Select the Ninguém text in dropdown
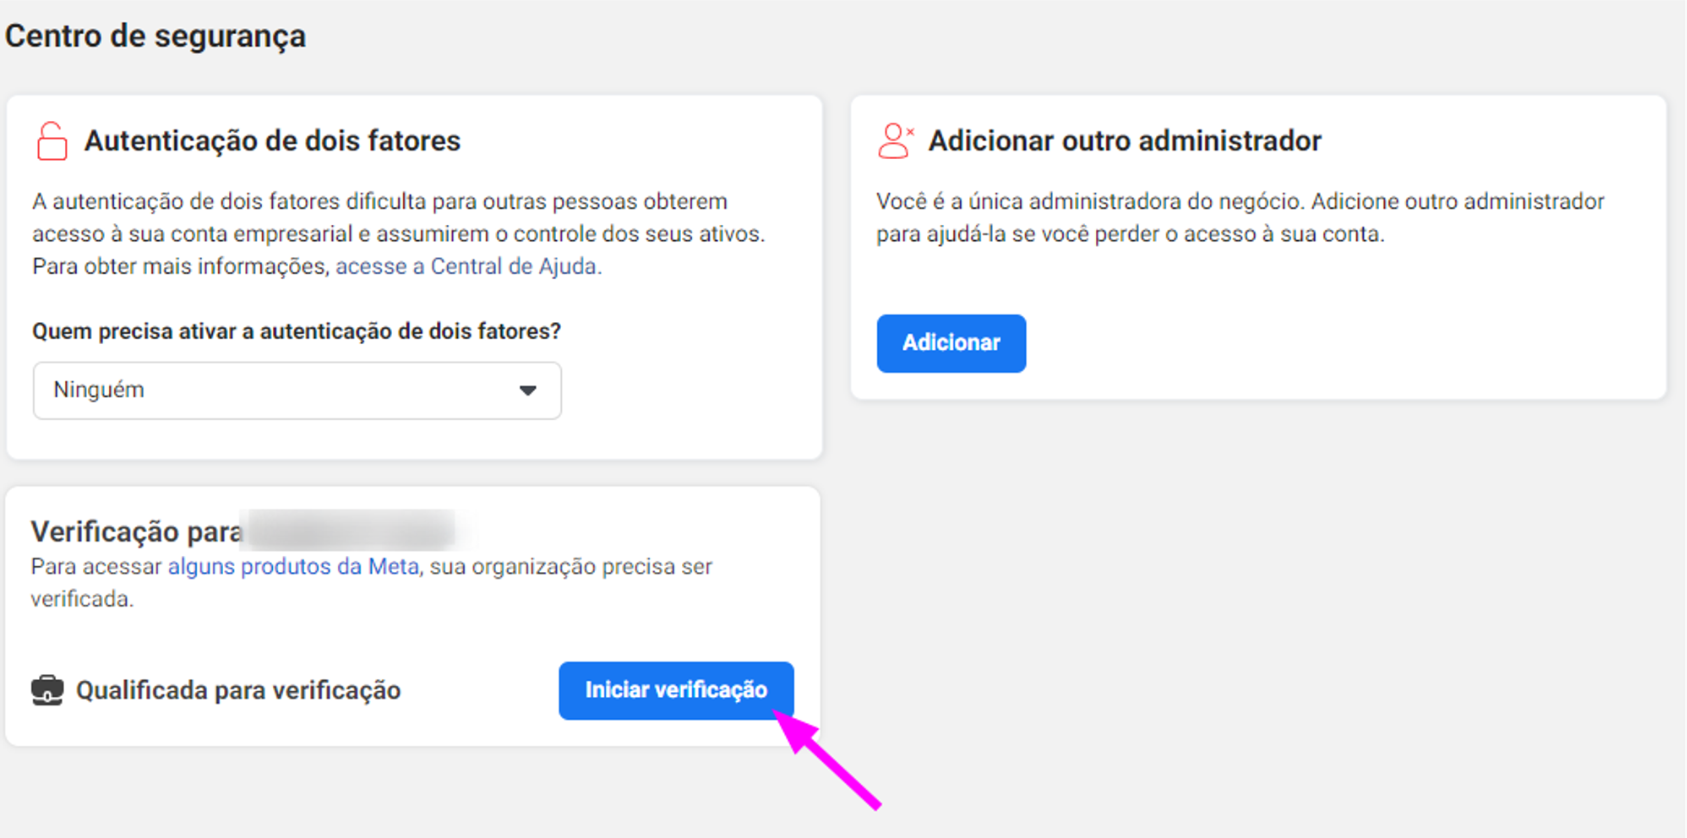The height and width of the screenshot is (838, 1687). 99,390
